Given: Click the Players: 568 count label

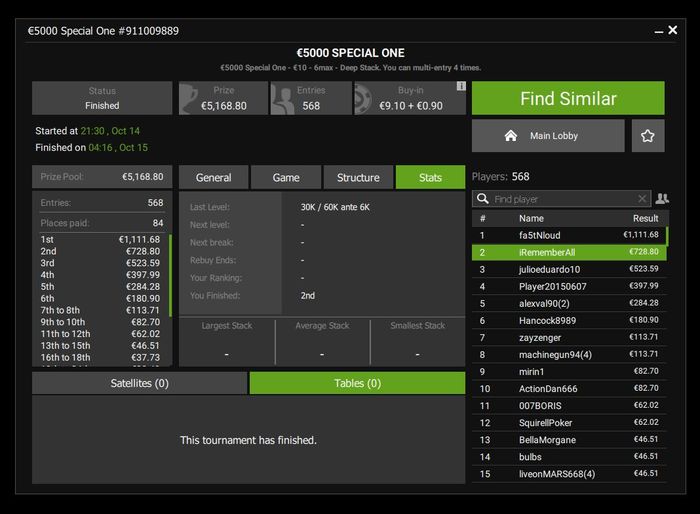Looking at the screenshot, I should point(500,176).
